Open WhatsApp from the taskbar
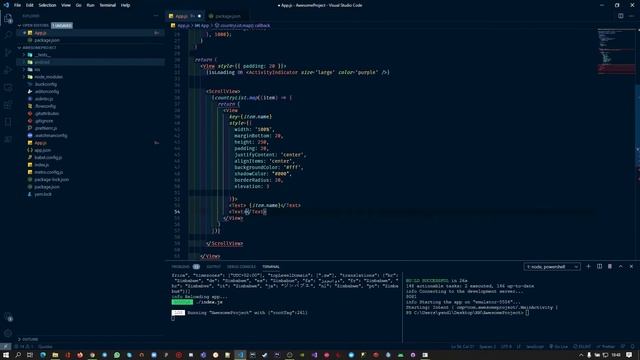640x360 pixels. pyautogui.click(x=117, y=355)
